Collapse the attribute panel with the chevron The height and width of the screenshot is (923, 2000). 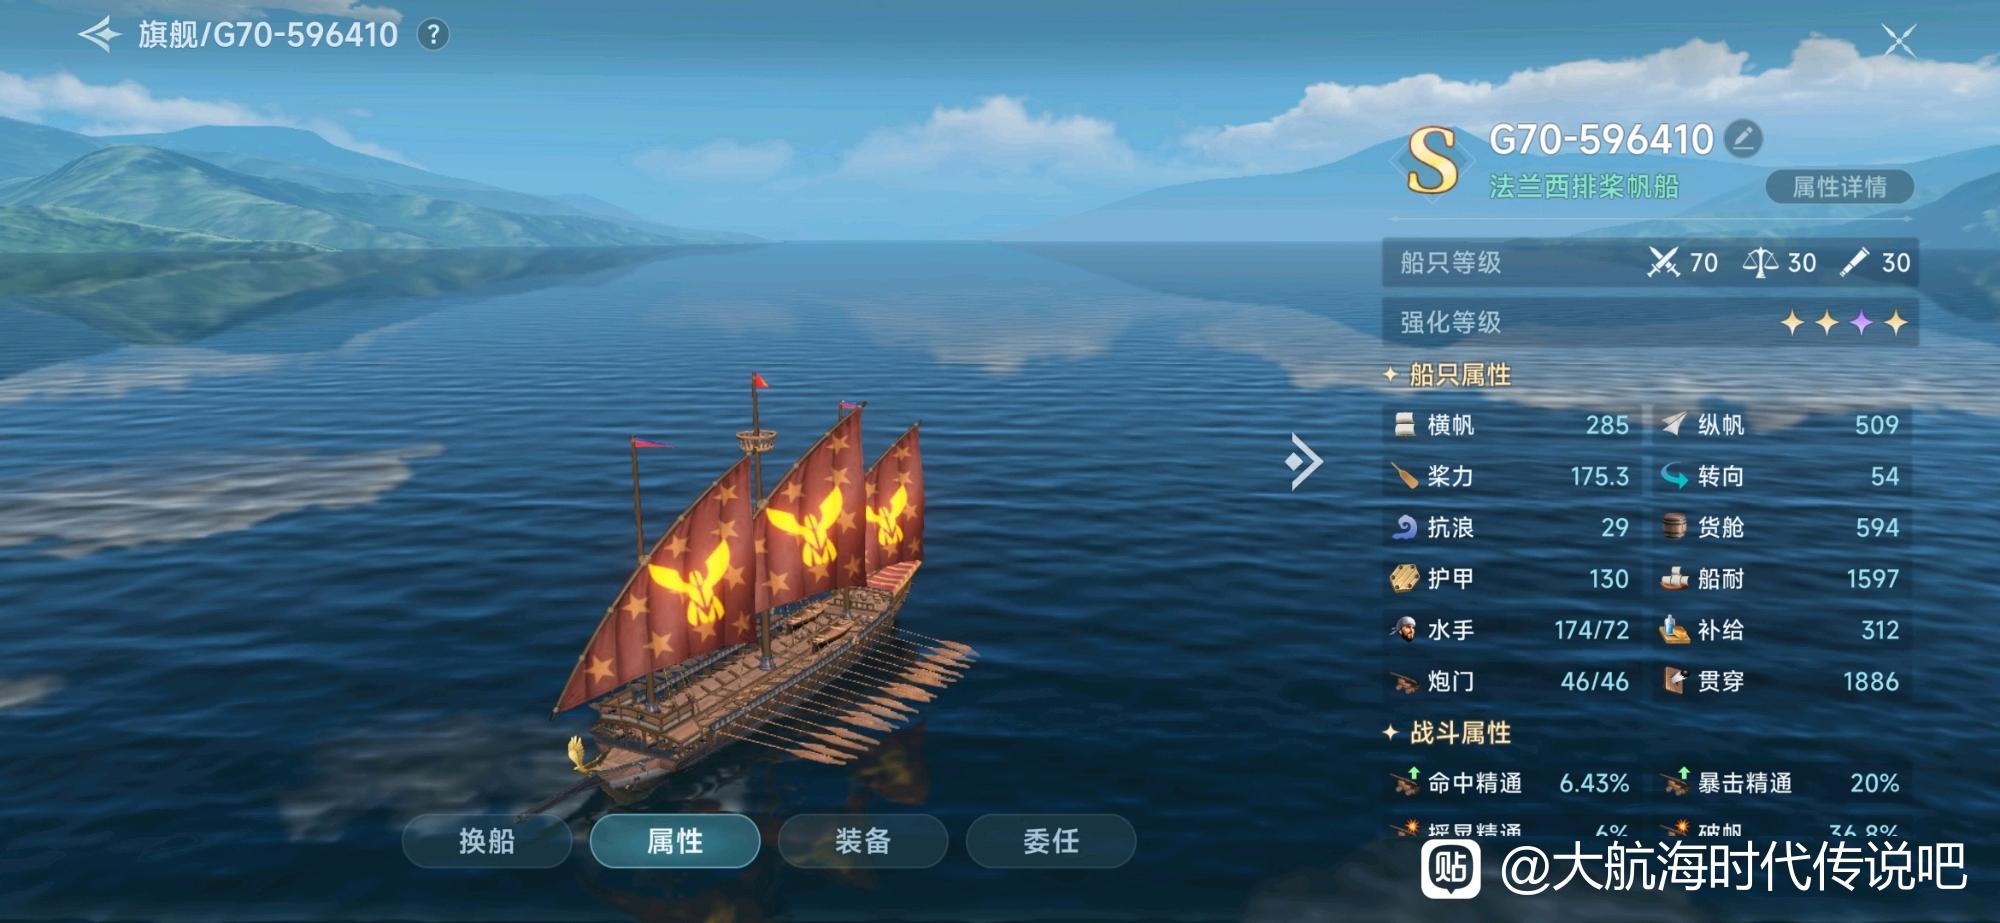click(1304, 461)
